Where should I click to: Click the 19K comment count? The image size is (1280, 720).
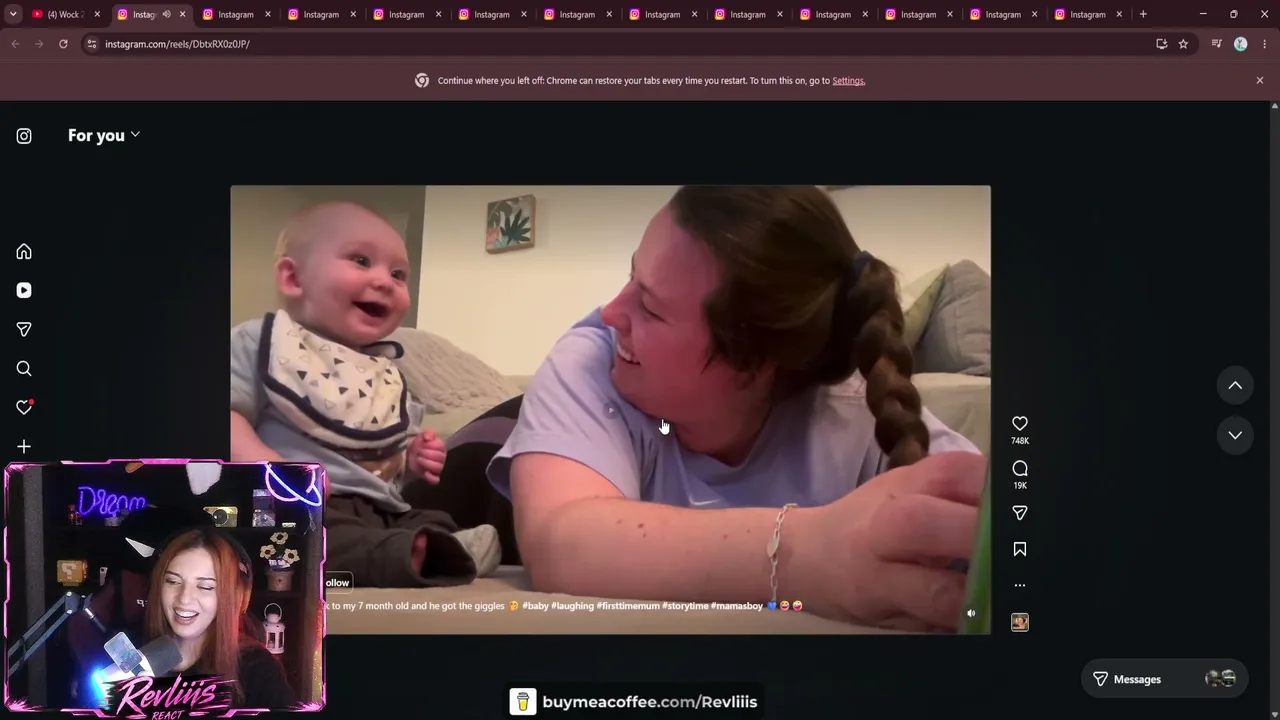pyautogui.click(x=1020, y=486)
